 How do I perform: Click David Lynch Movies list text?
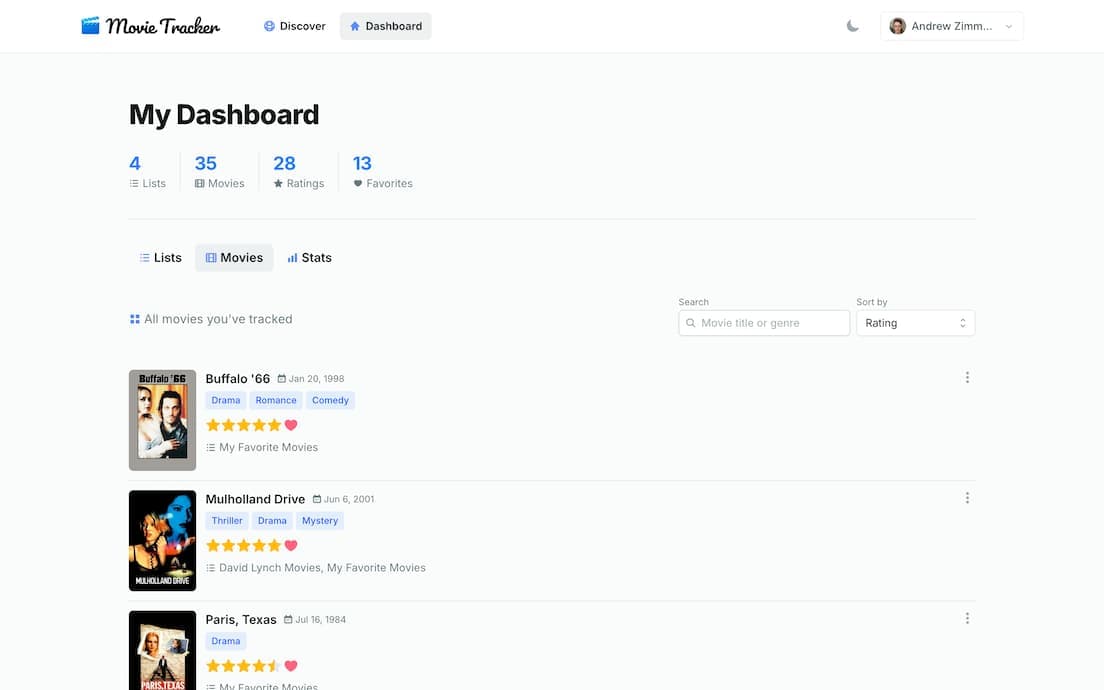click(x=270, y=567)
